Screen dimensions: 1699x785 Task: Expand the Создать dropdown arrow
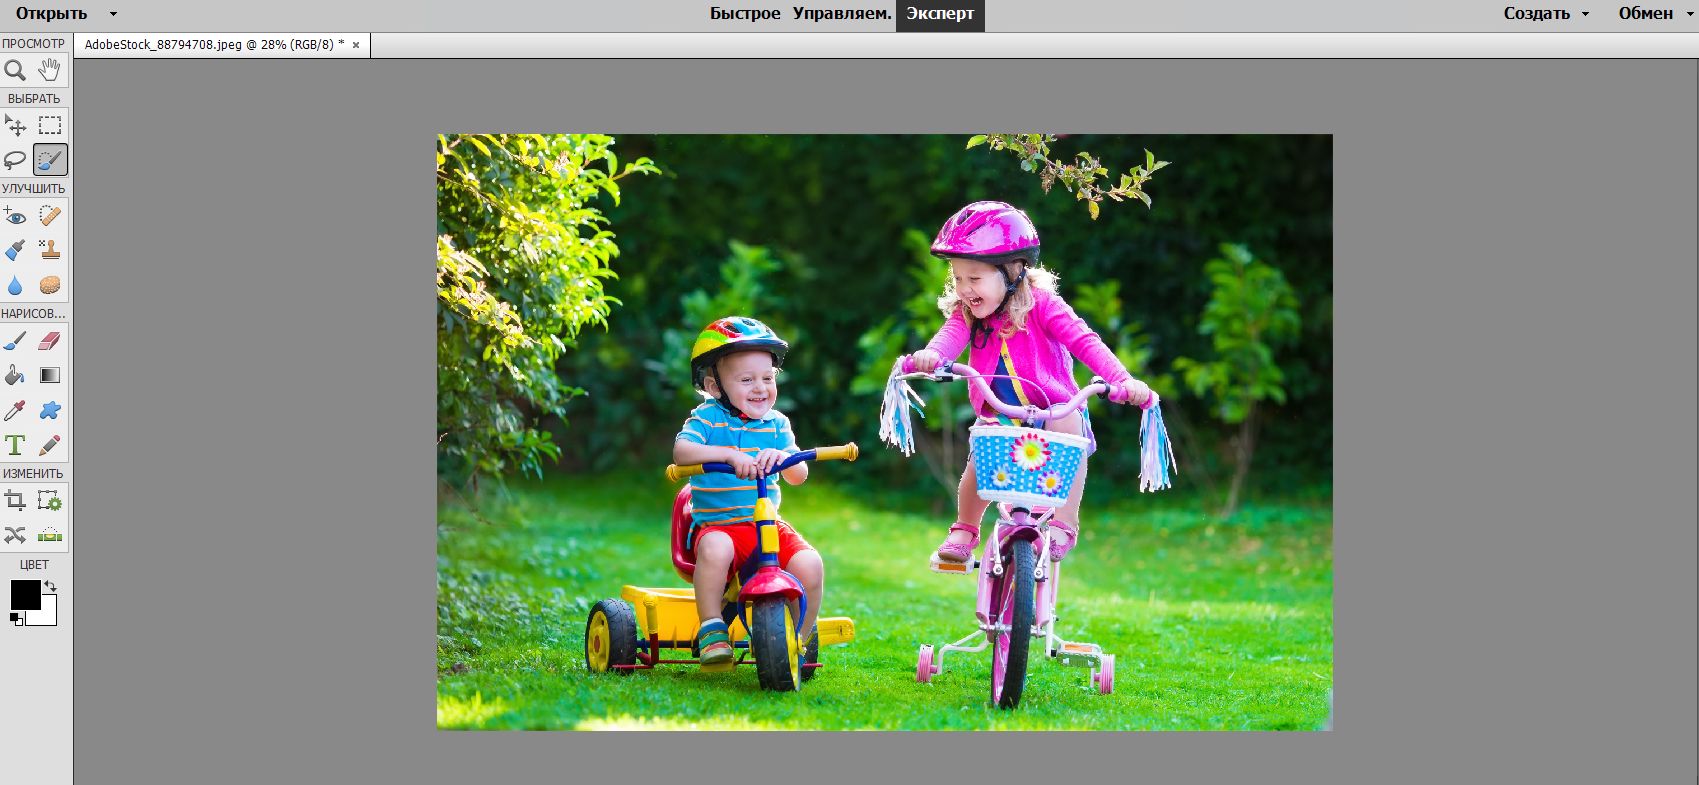click(1585, 14)
